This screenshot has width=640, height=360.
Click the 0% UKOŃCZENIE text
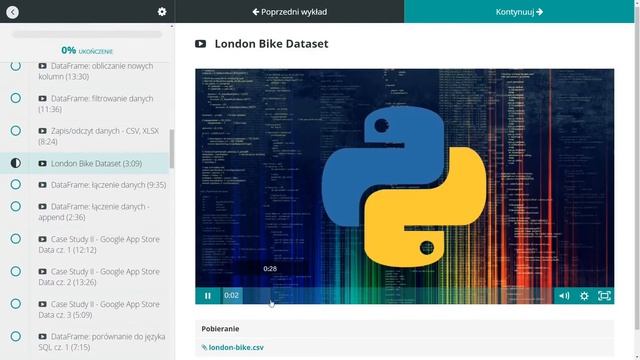coord(87,51)
